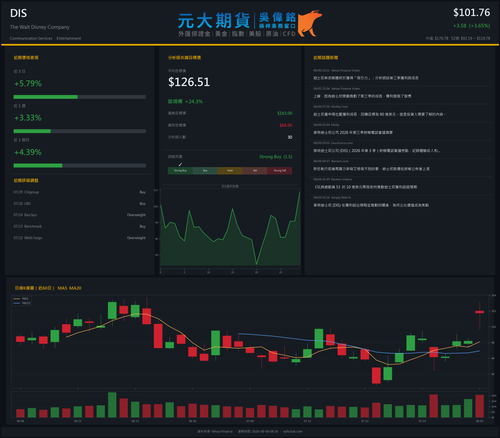This screenshot has width=500, height=438.
Task: Select the Strong Sell rating segment
Action: (280, 171)
